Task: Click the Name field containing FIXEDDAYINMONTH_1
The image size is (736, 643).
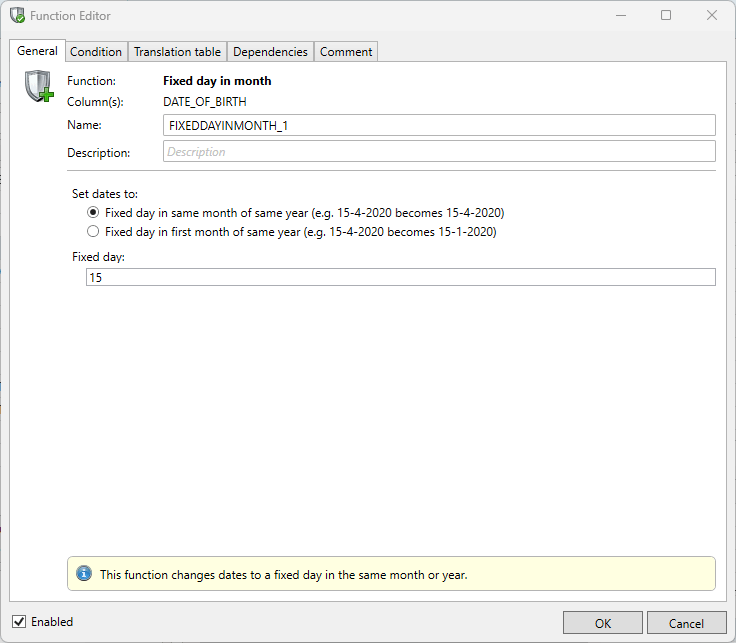Action: click(x=439, y=125)
